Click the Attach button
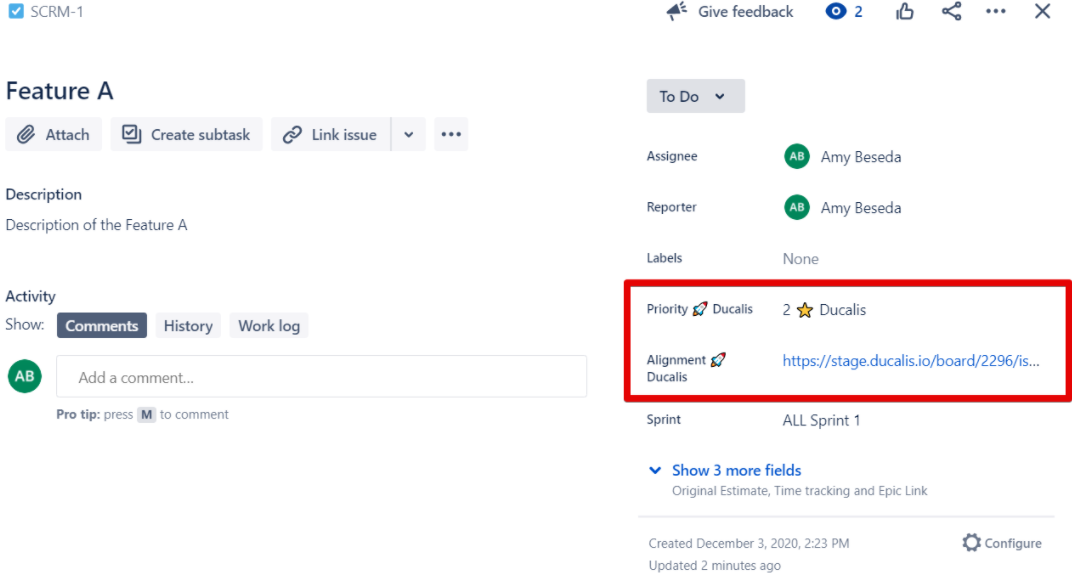 (x=54, y=135)
